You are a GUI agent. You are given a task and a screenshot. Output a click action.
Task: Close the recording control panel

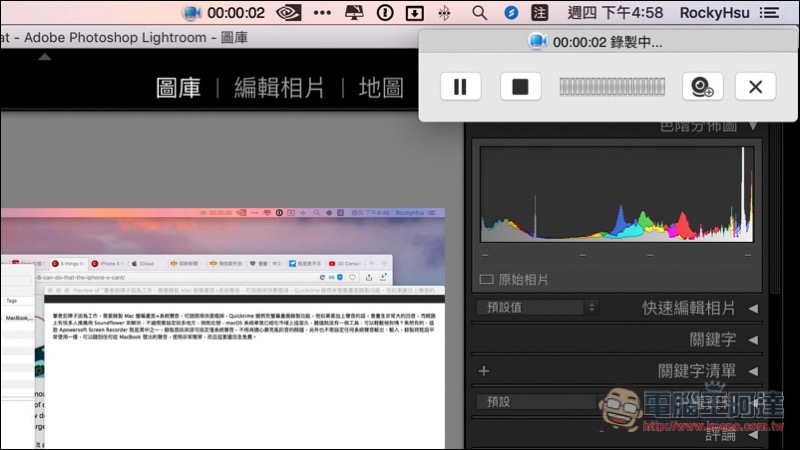(755, 86)
